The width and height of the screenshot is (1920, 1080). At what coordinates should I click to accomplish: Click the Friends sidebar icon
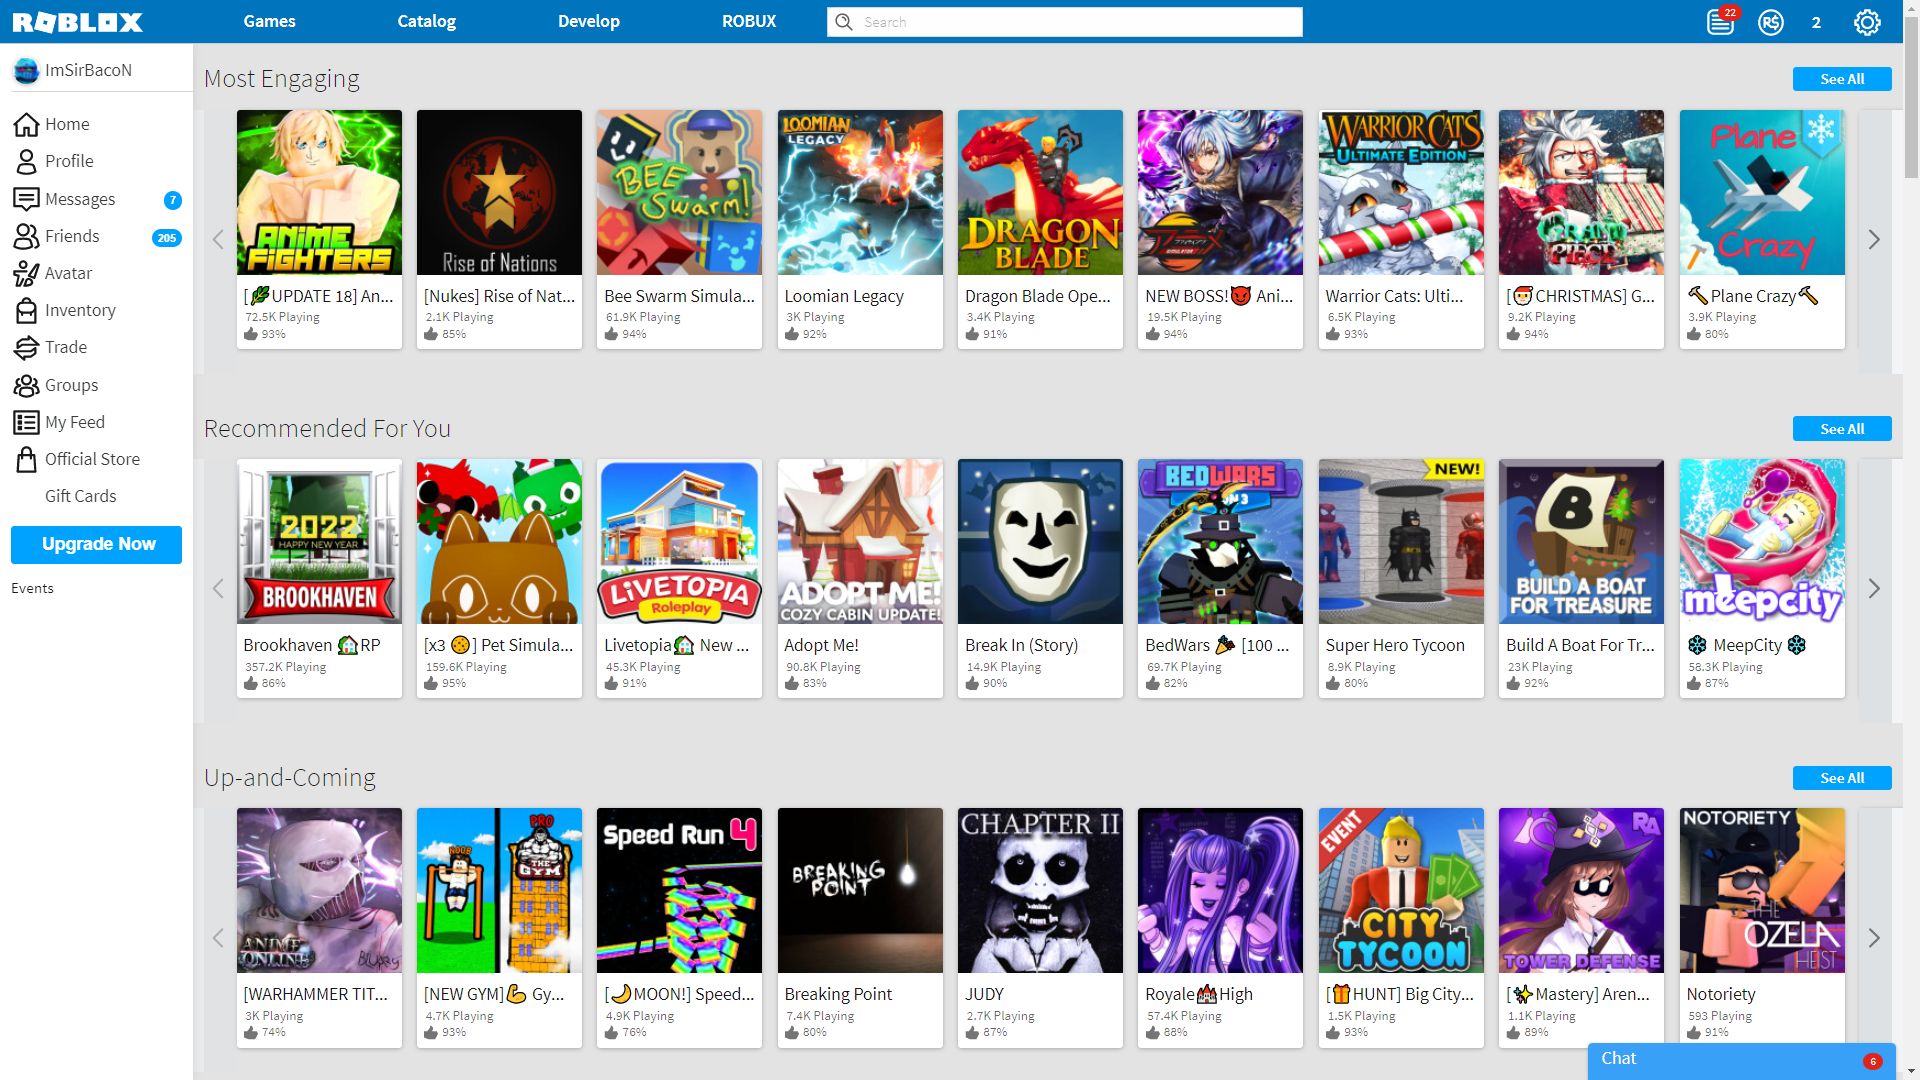pyautogui.click(x=24, y=236)
